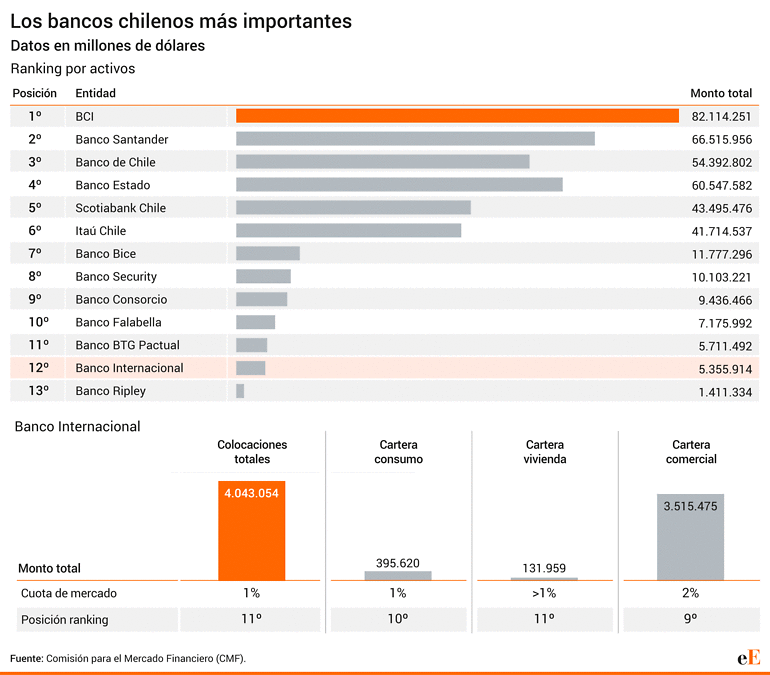This screenshot has width=770, height=675.
Task: Click the value 54.392.802
Action: point(721,162)
